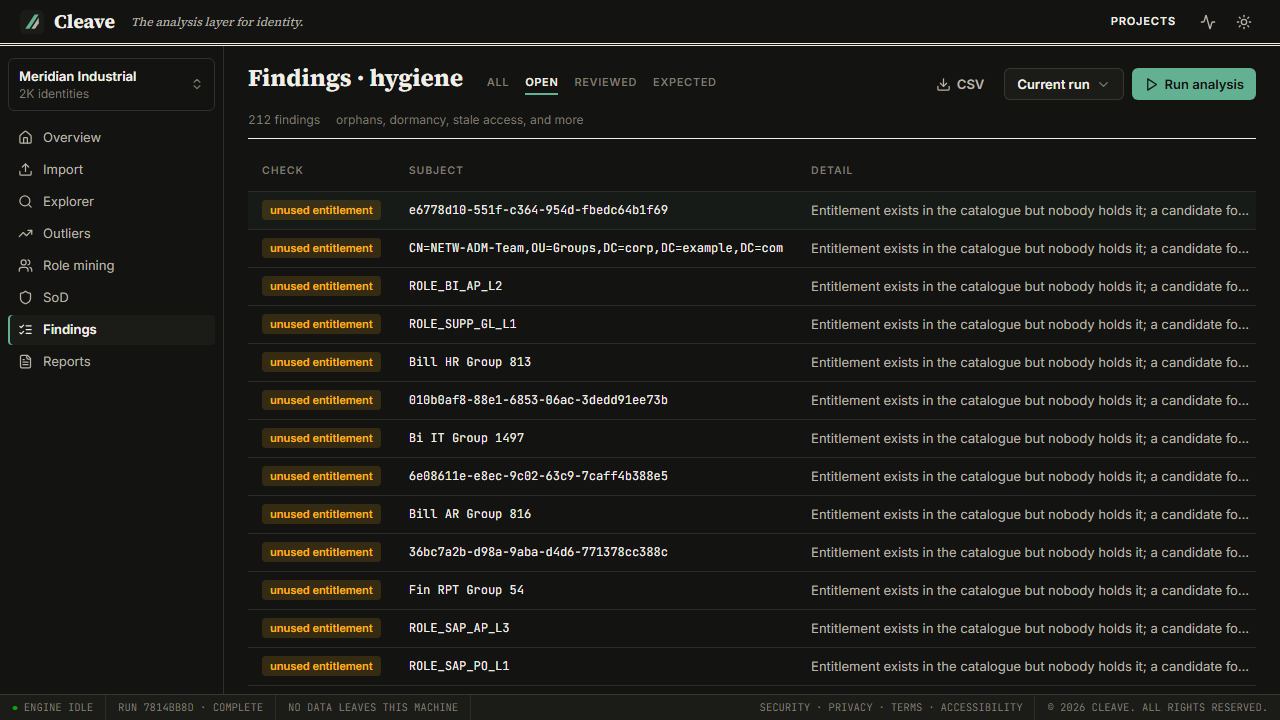Image resolution: width=1280 pixels, height=720 pixels.
Task: Expand the Meridian Industrial project switcher
Action: pyautogui.click(x=111, y=84)
